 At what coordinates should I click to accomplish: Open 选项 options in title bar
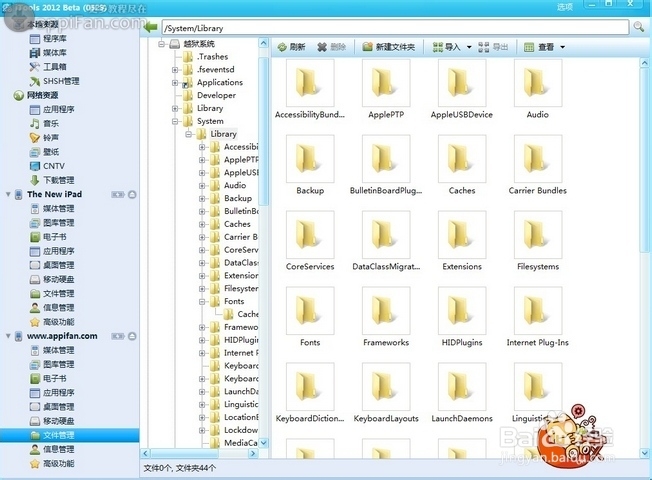(565, 7)
